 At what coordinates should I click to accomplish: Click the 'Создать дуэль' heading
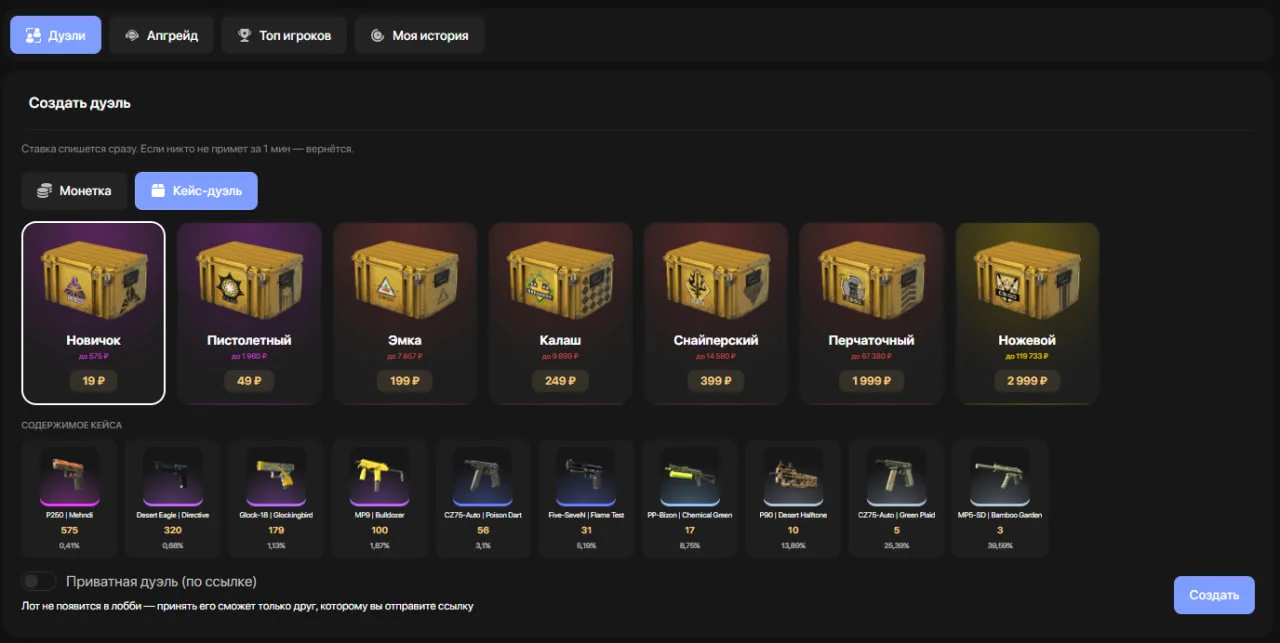(80, 103)
